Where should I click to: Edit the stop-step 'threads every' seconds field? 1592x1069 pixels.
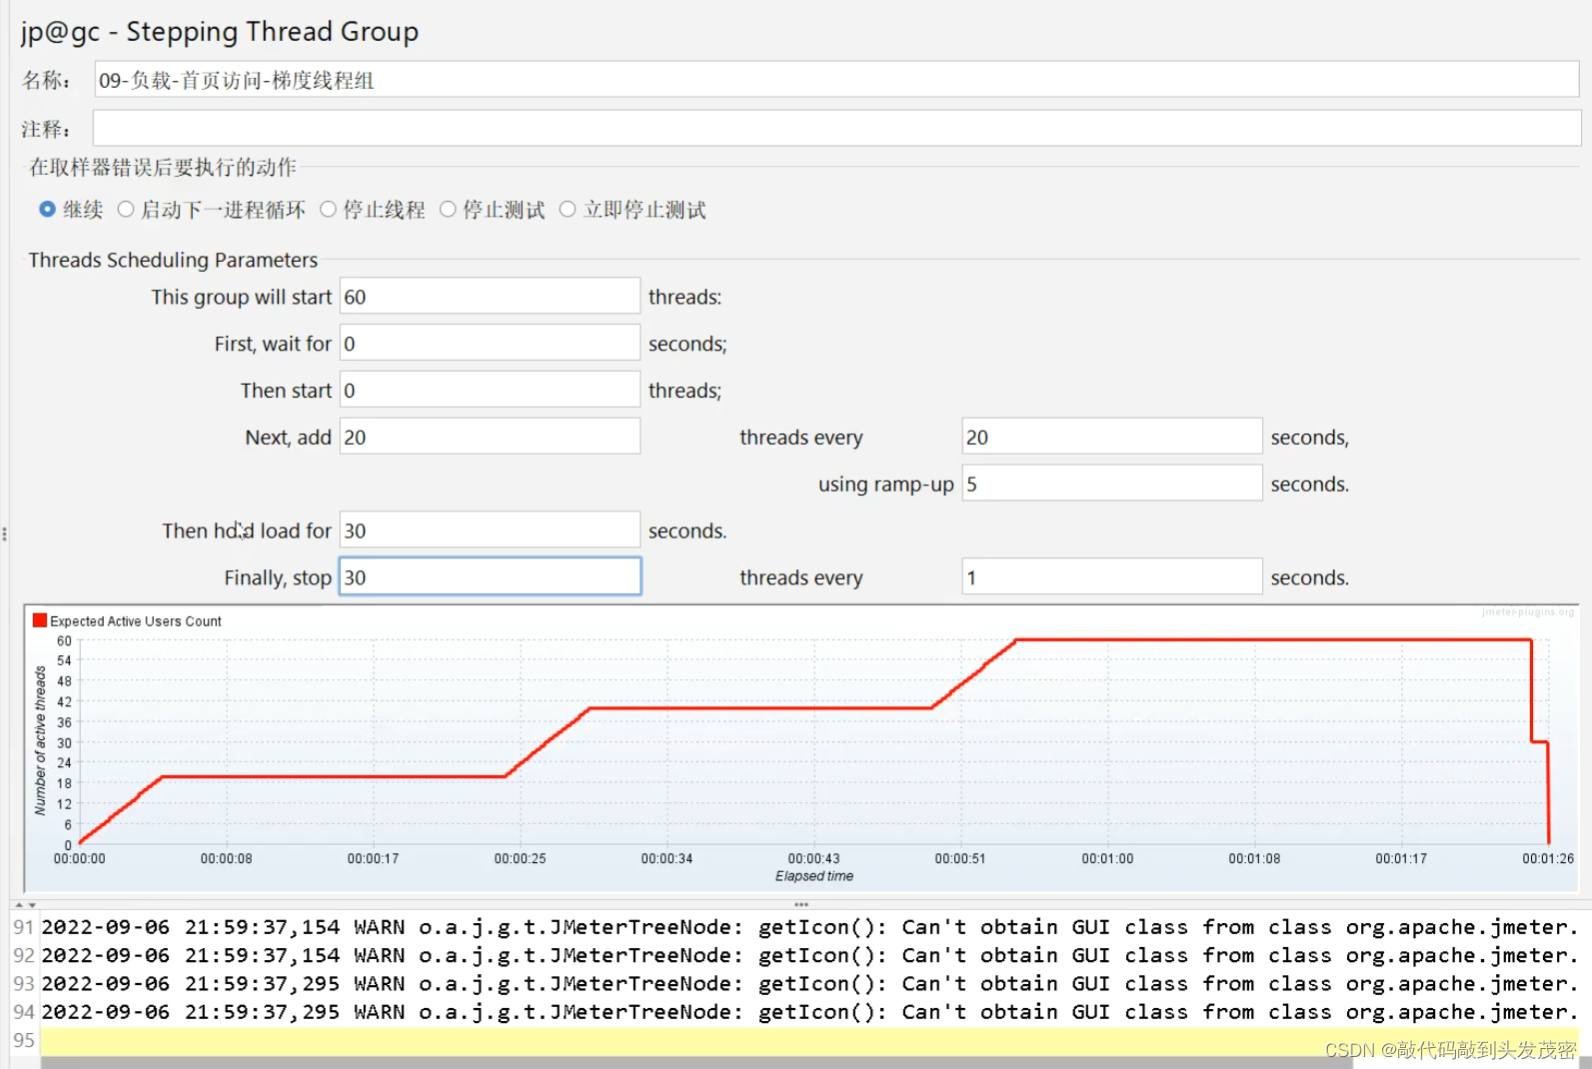coord(1112,577)
